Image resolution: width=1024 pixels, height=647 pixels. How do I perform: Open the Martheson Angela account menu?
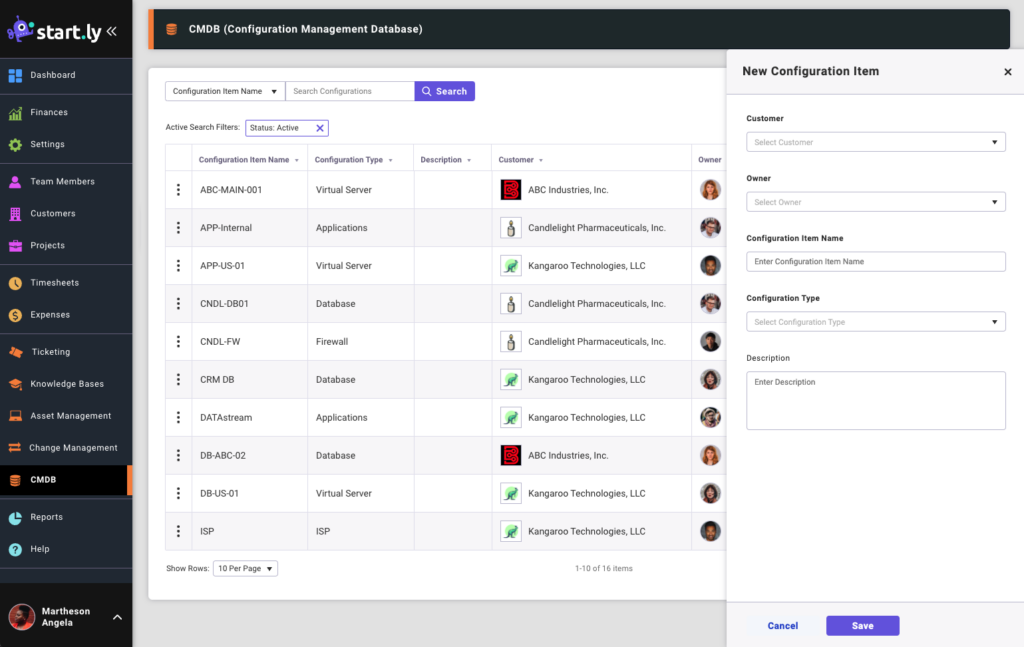(x=66, y=615)
